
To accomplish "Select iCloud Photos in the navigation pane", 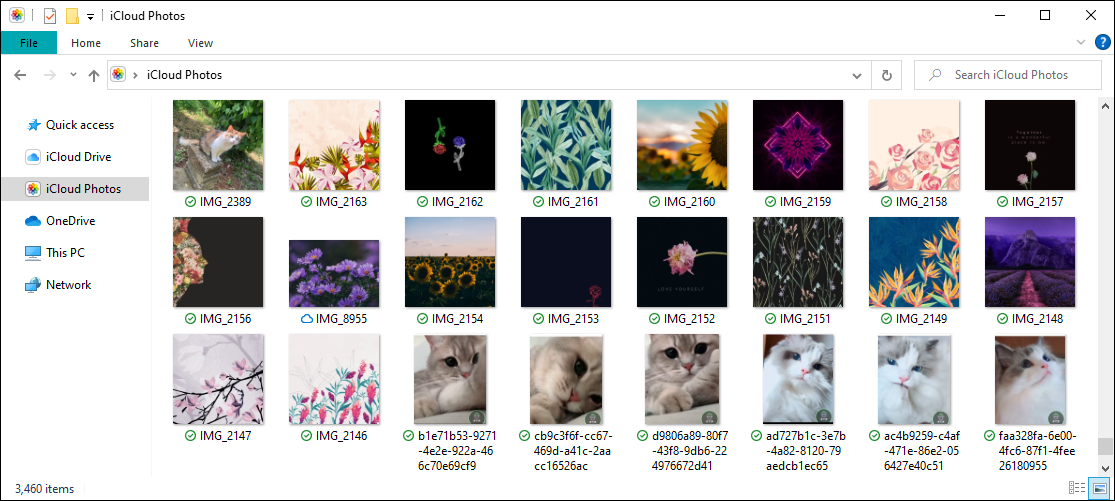I will coord(76,188).
